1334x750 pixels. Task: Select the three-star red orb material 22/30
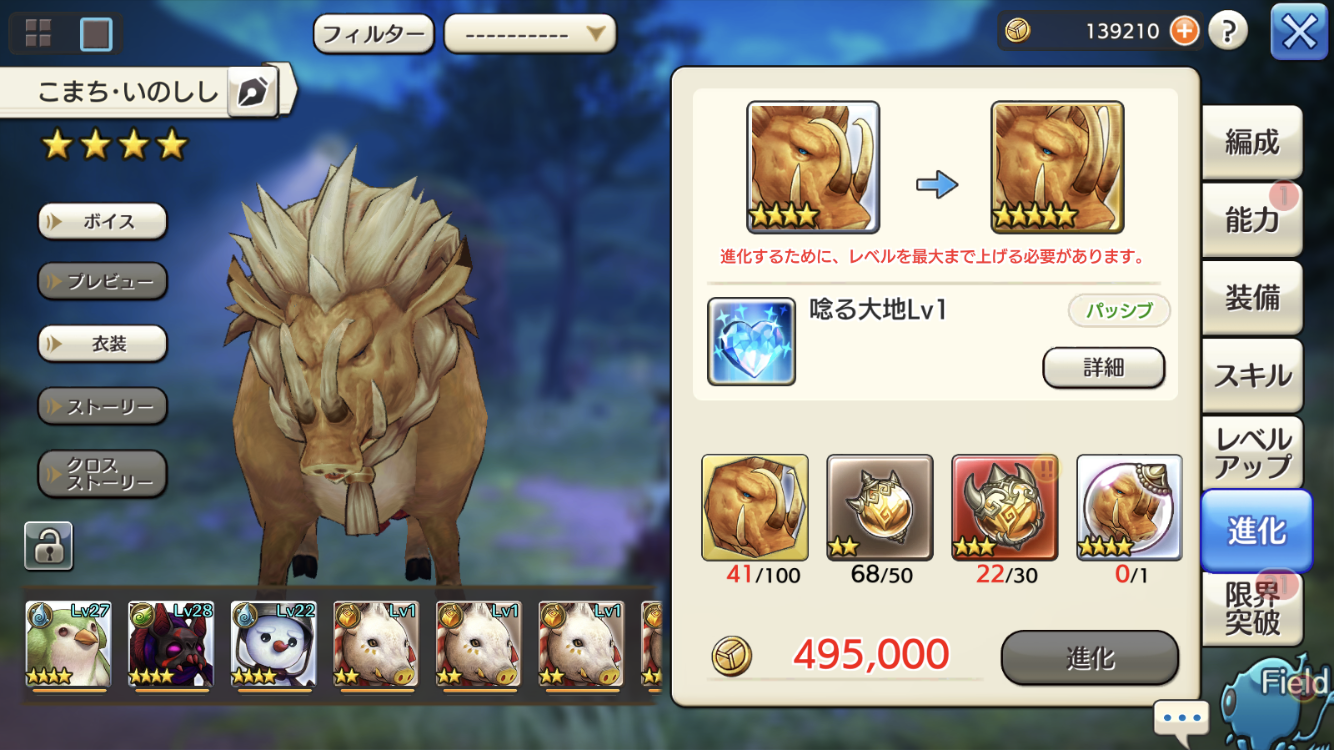(x=1005, y=507)
